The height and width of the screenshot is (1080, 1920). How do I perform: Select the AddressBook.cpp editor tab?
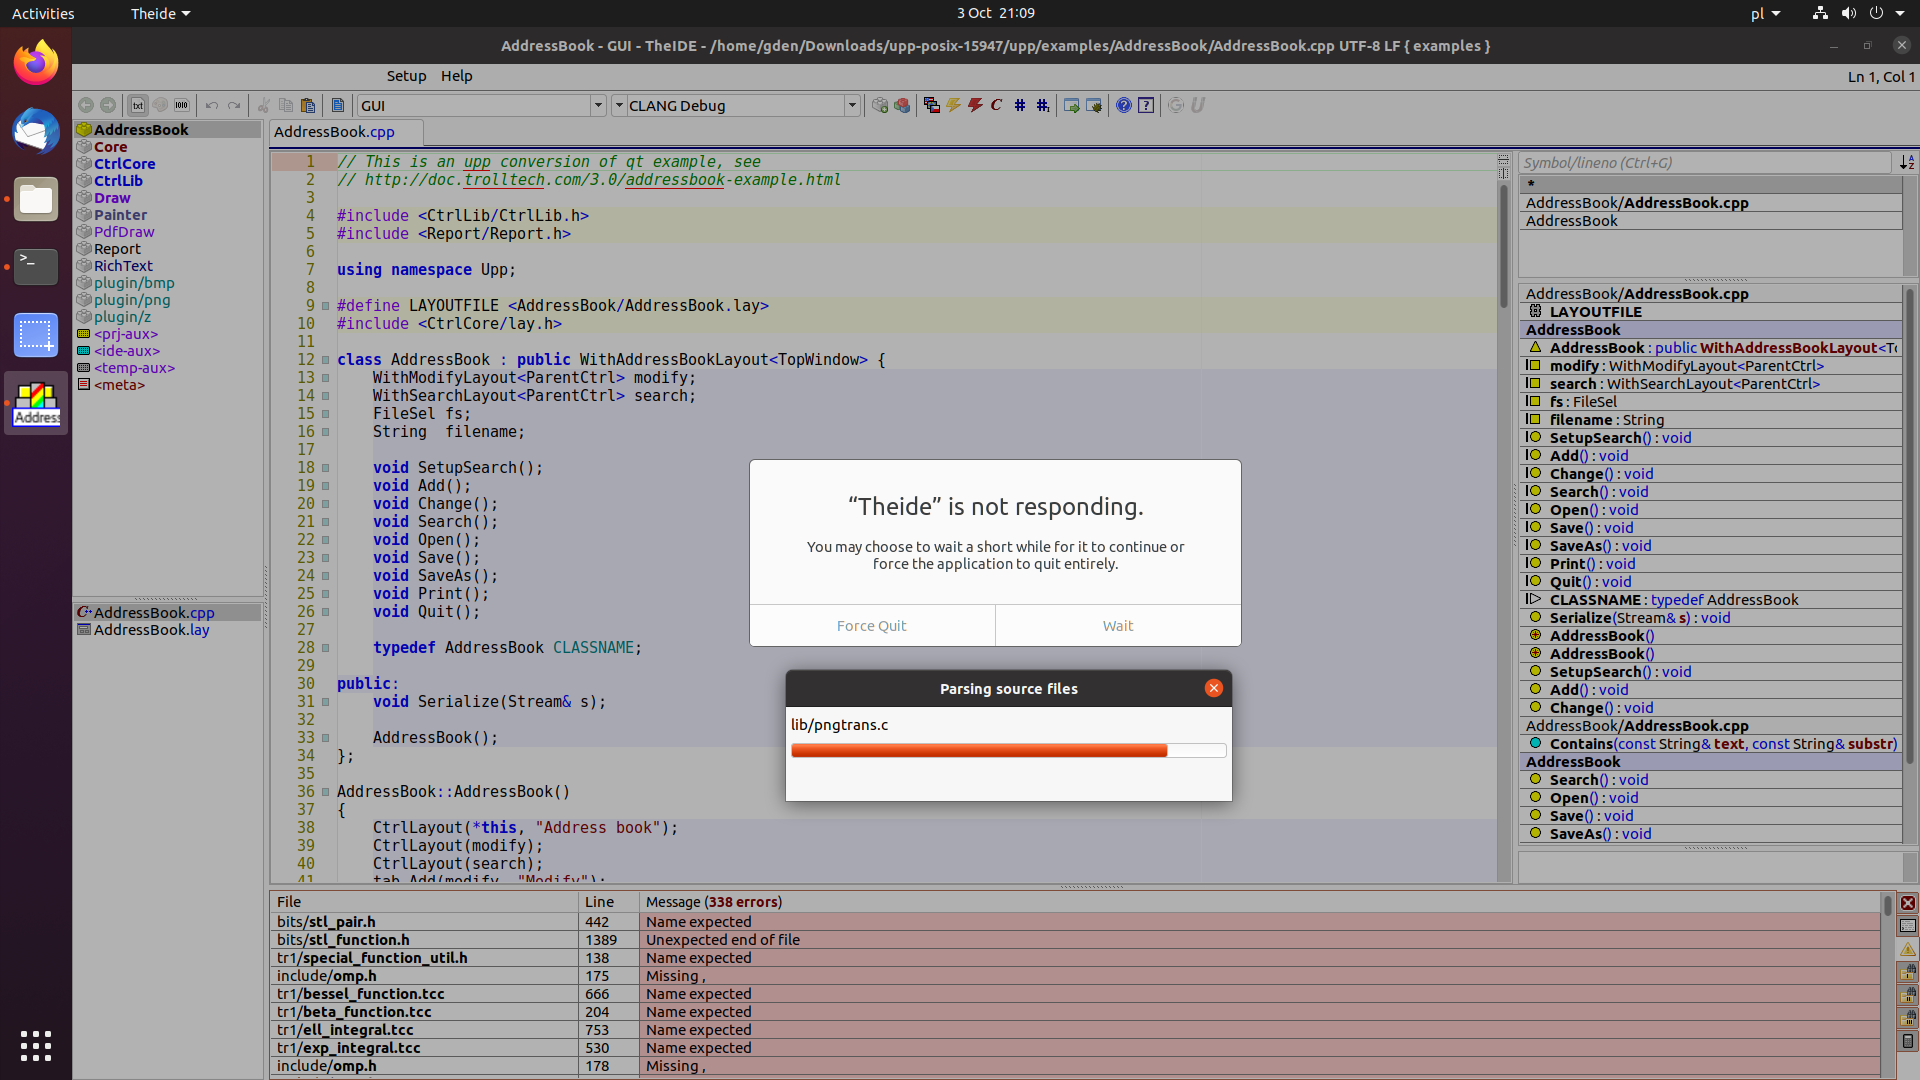[x=335, y=132]
